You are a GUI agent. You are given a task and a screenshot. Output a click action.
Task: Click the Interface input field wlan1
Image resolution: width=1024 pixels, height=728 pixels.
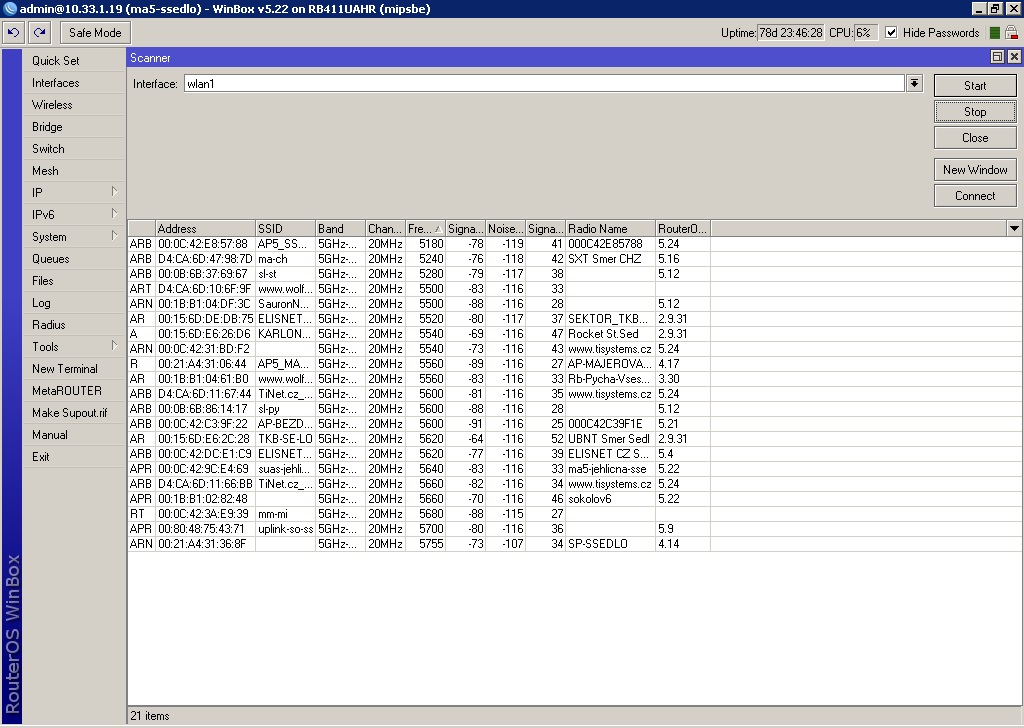point(544,84)
